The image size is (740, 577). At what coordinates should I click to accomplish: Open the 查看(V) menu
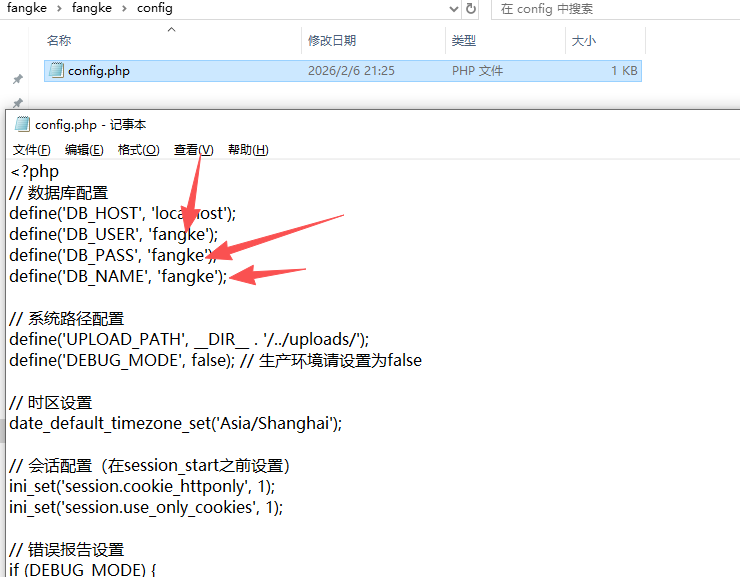tap(193, 150)
